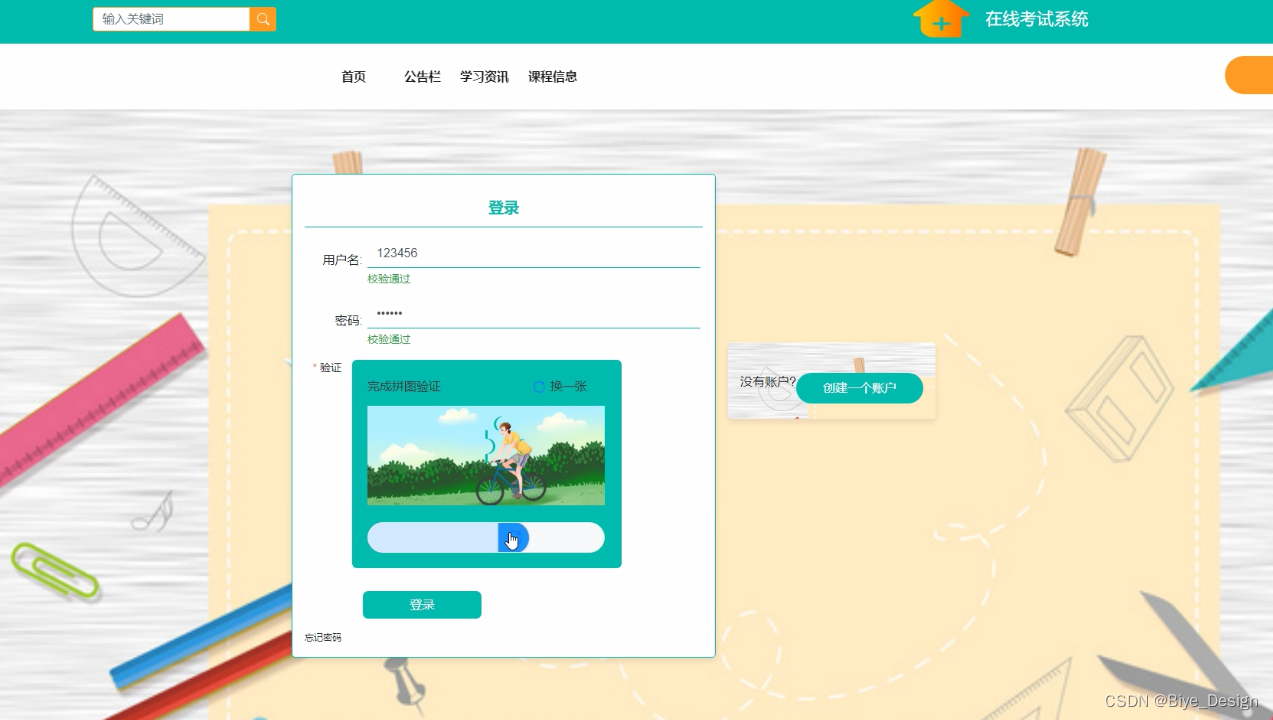This screenshot has height=720, width=1273.
Task: Click the 忘记密码 link
Action: [x=323, y=638]
